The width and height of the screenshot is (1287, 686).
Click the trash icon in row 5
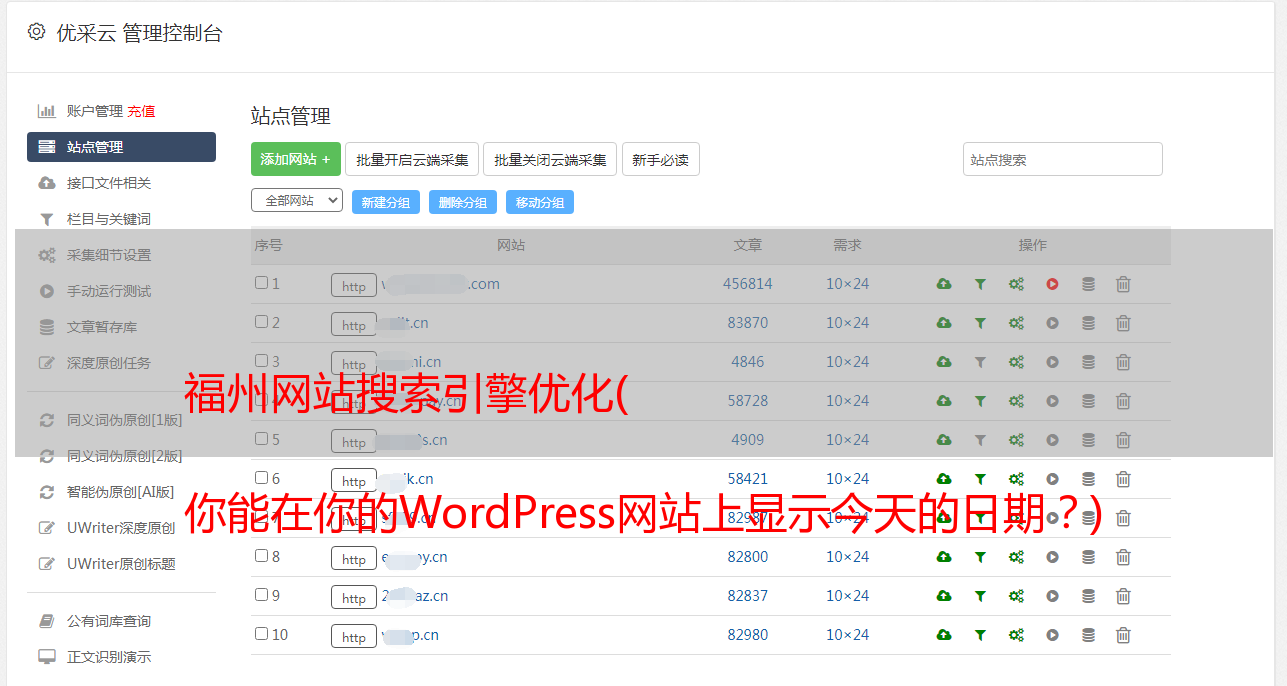tap(1123, 440)
